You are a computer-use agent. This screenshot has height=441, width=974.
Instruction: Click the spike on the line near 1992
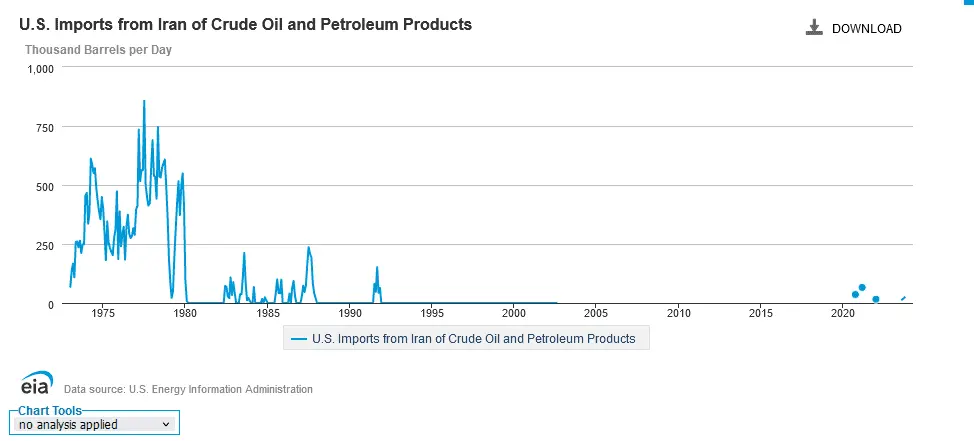click(377, 268)
